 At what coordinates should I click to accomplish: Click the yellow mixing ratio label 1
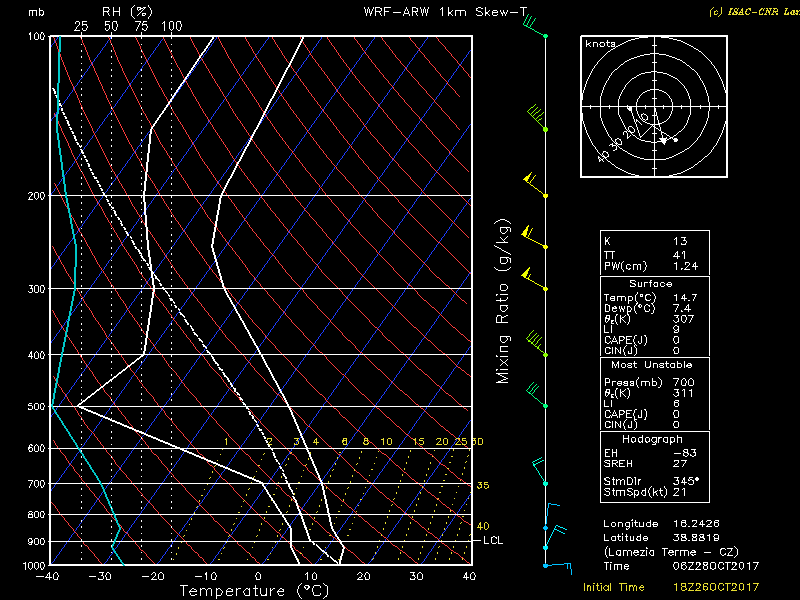[227, 442]
